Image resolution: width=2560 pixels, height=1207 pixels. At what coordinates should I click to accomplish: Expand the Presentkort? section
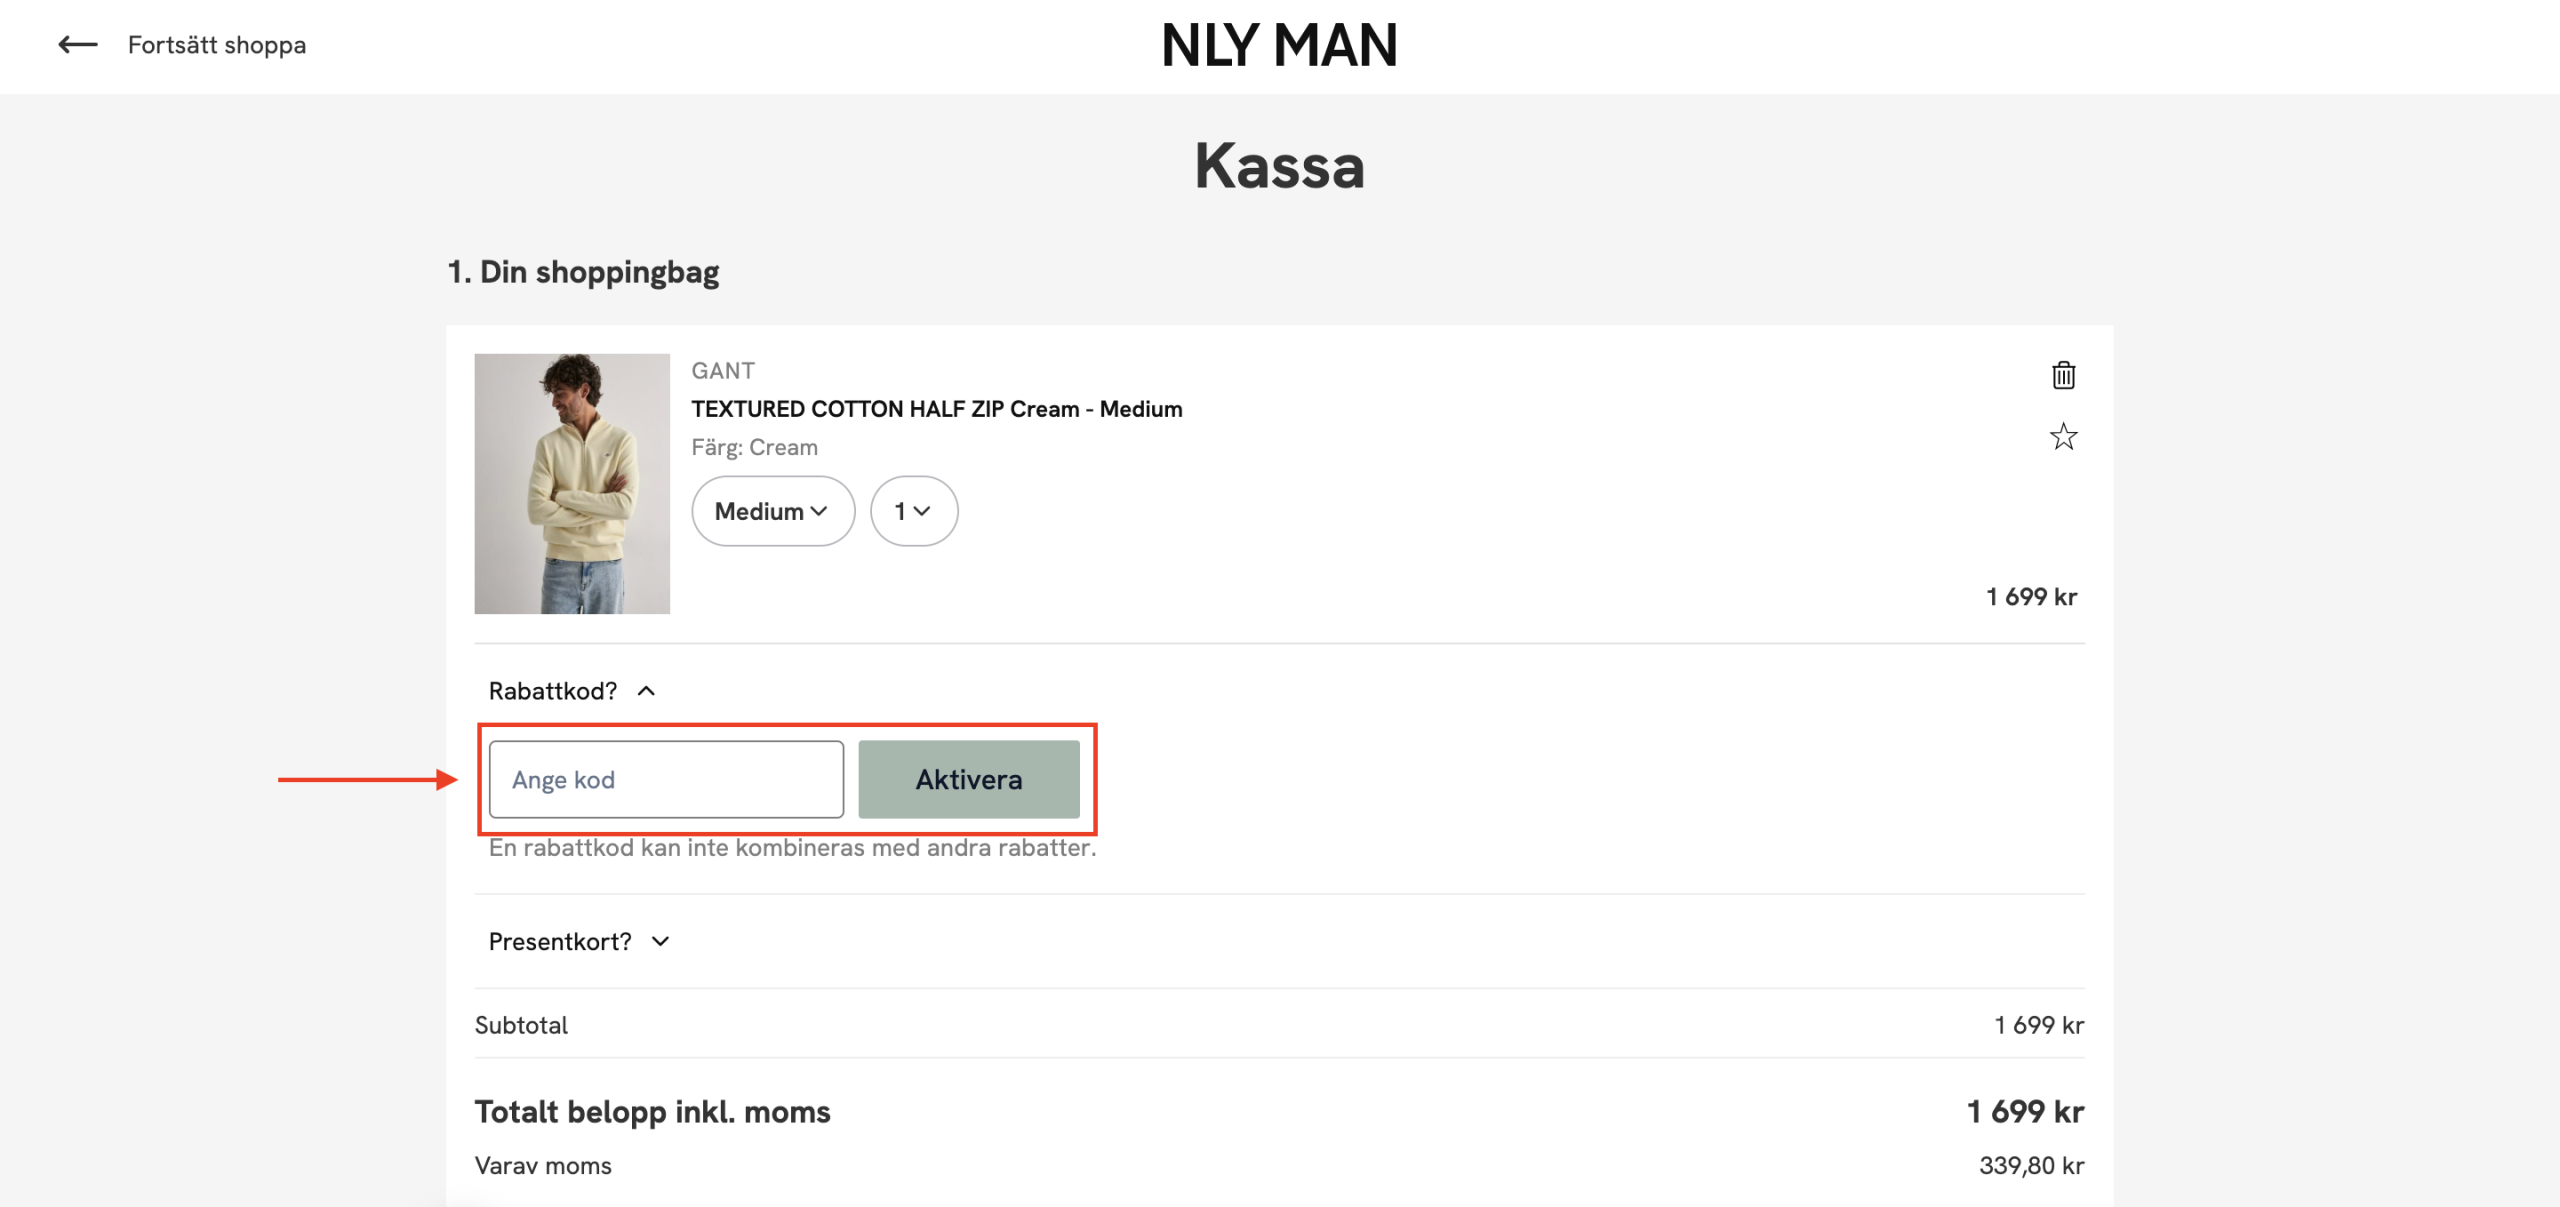coord(560,941)
